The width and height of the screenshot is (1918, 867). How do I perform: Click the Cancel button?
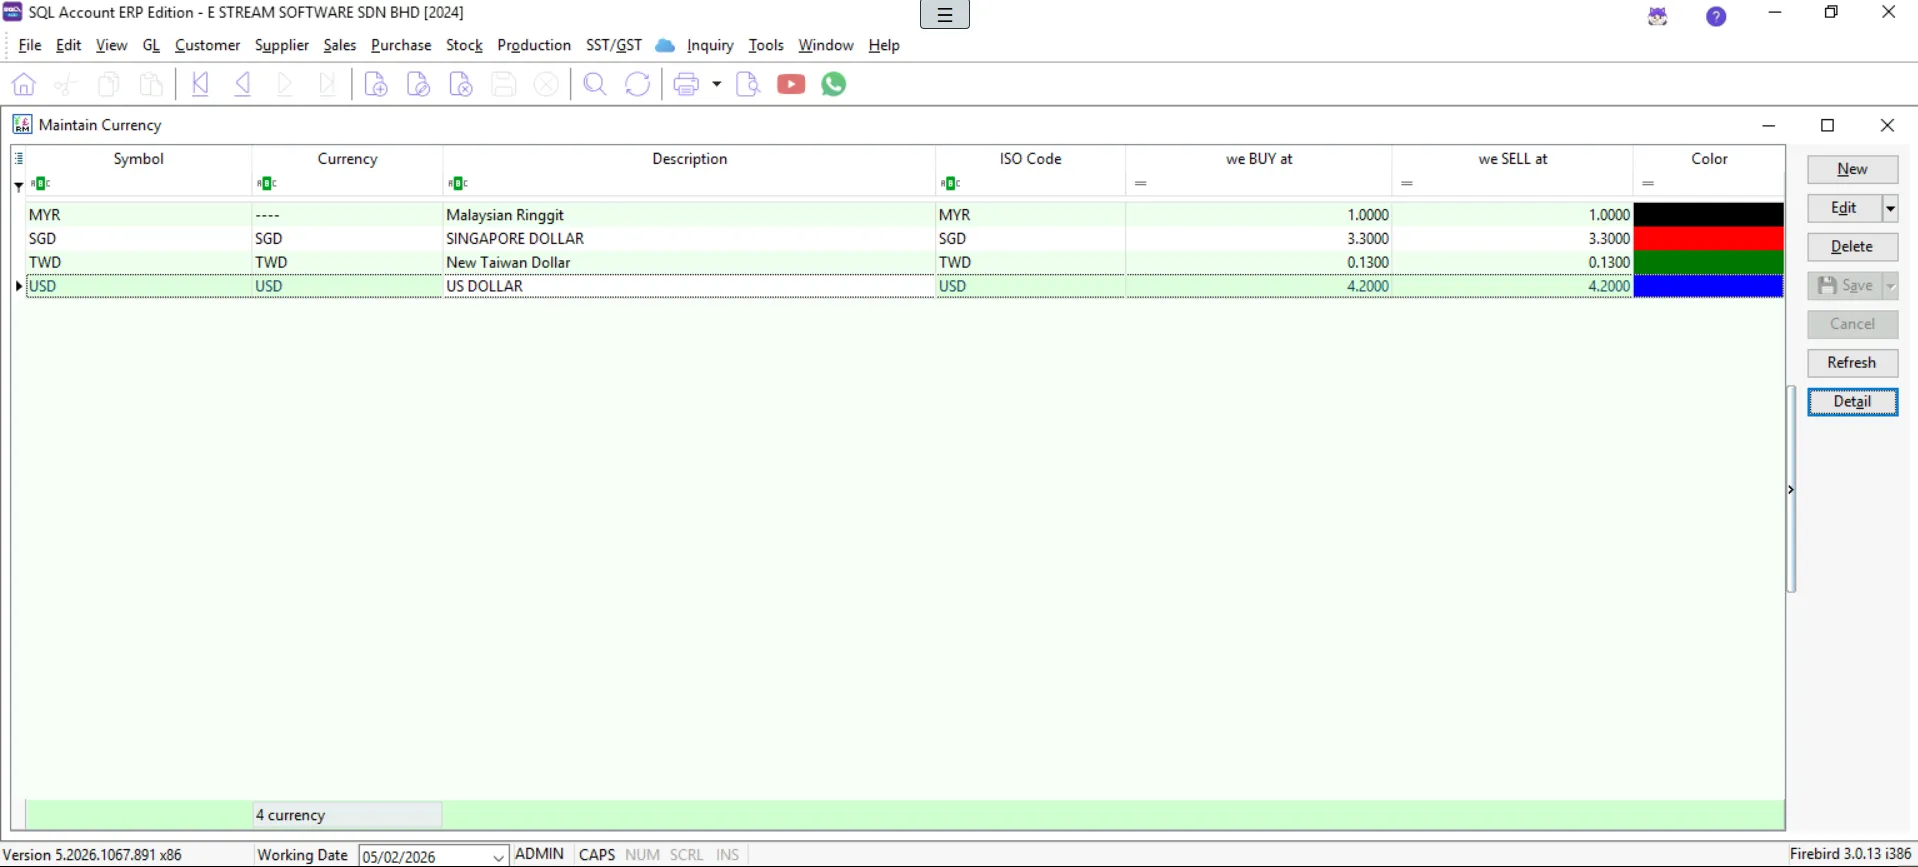coord(1852,324)
